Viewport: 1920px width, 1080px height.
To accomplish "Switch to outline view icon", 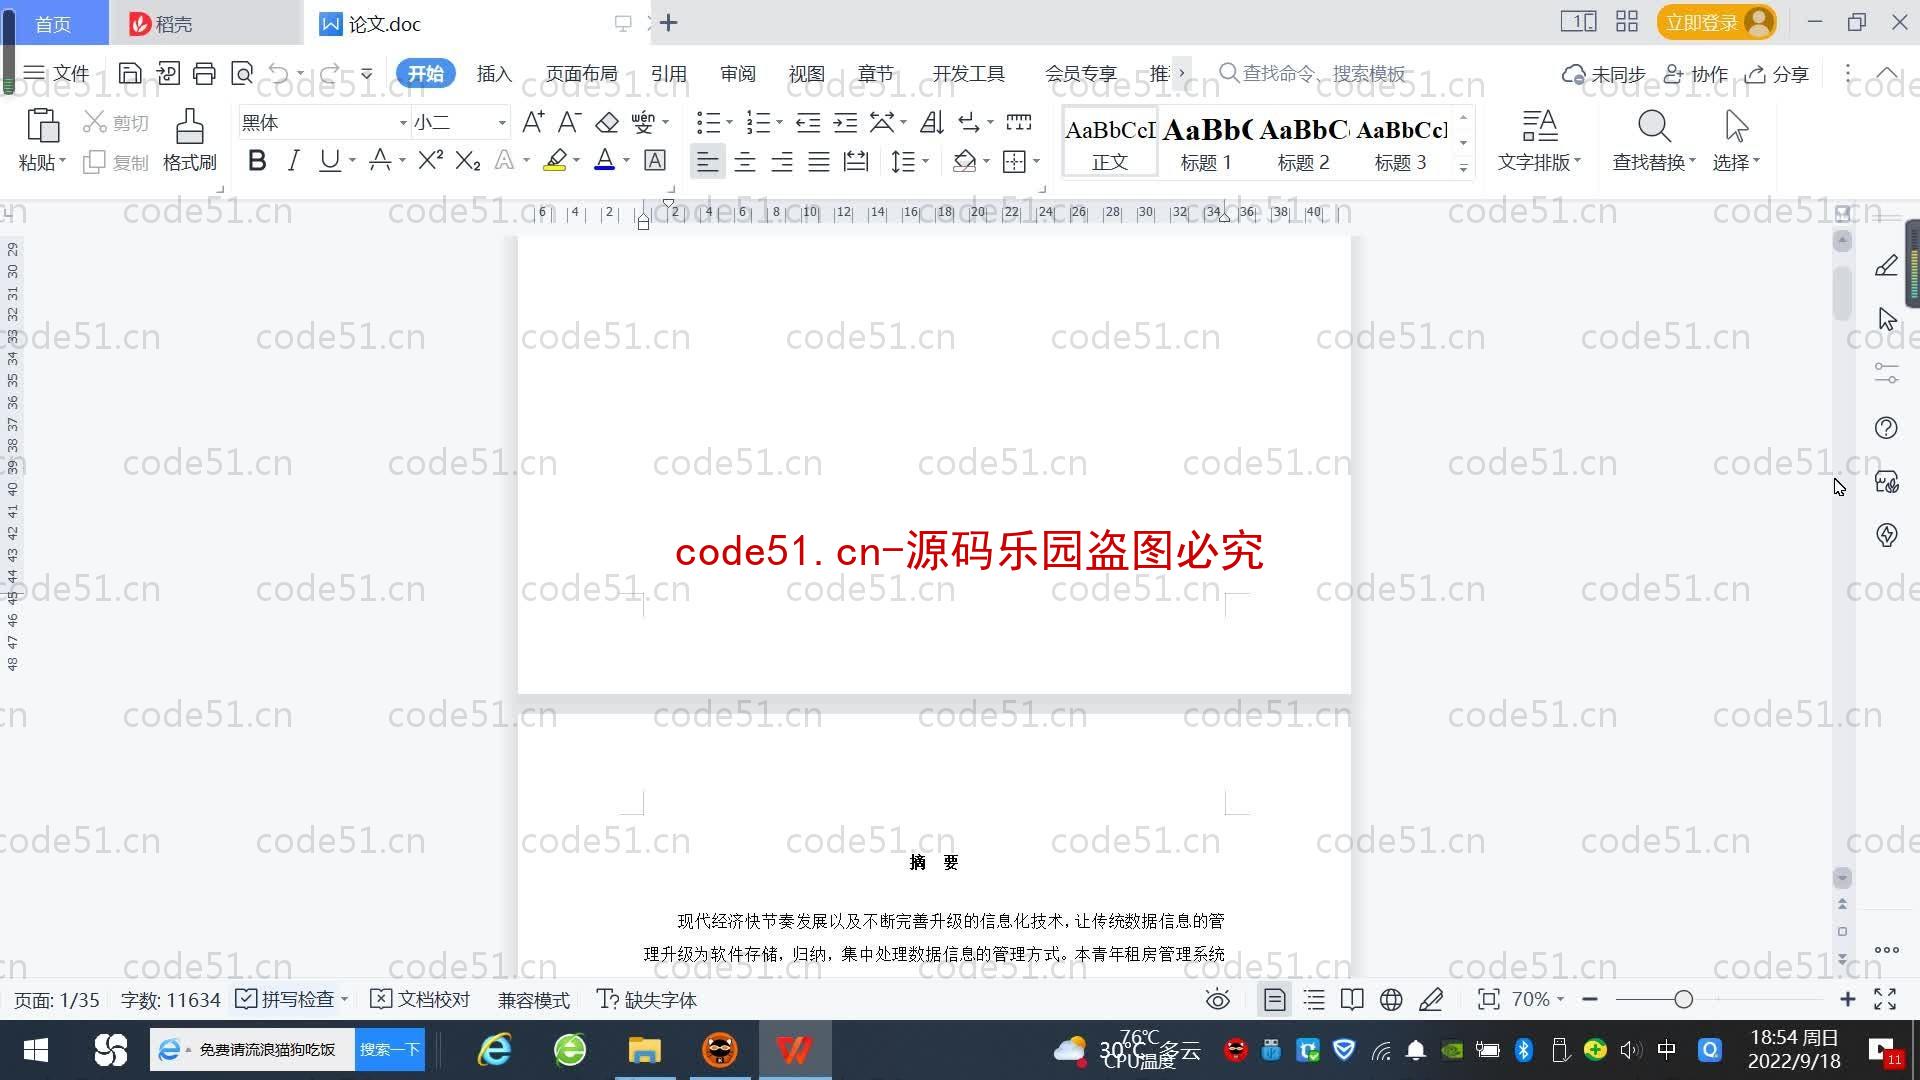I will pyautogui.click(x=1314, y=999).
